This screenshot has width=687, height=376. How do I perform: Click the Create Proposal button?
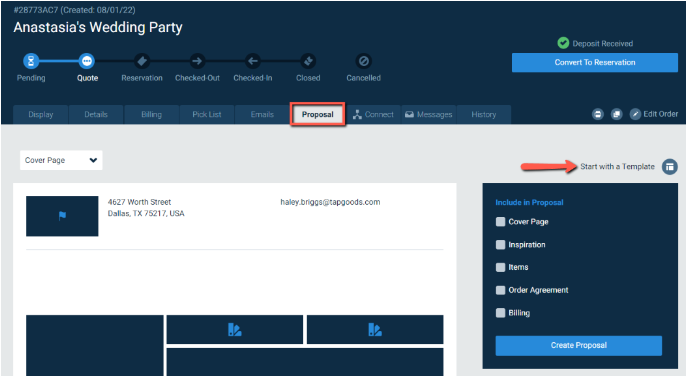578,345
